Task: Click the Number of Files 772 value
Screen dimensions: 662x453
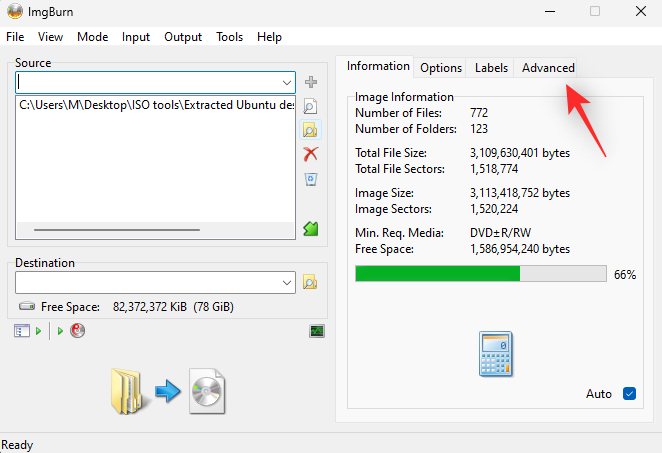Action: click(479, 113)
